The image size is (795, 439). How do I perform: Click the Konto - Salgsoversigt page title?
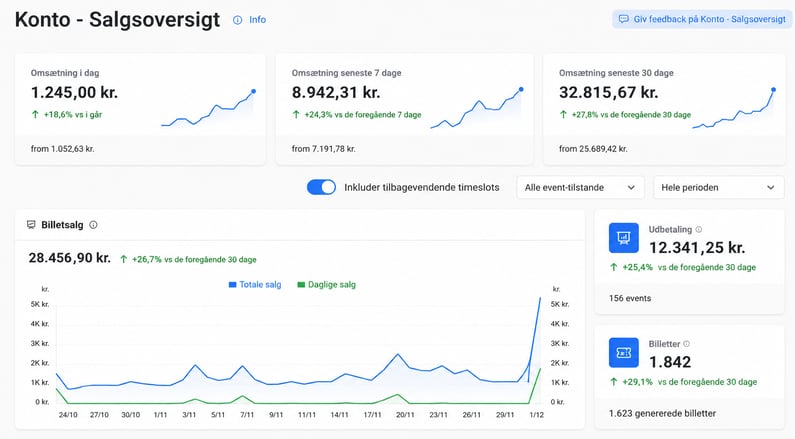click(117, 20)
